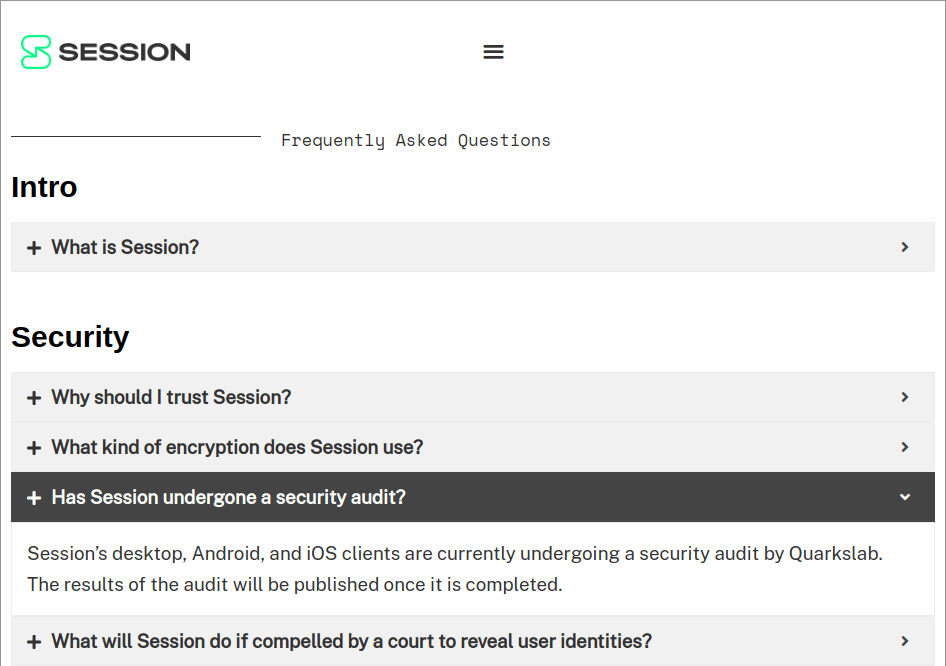Open What kind of encryption does Session use?
Image resolution: width=946 pixels, height=666 pixels.
pos(473,447)
